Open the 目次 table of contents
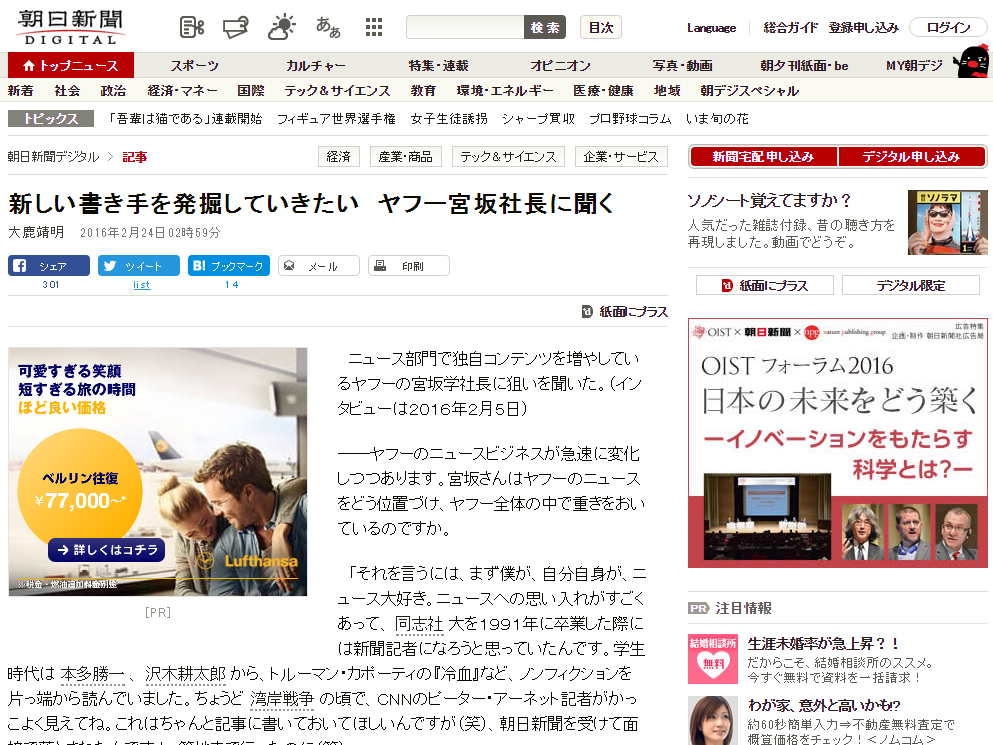This screenshot has width=993, height=745. [x=600, y=28]
